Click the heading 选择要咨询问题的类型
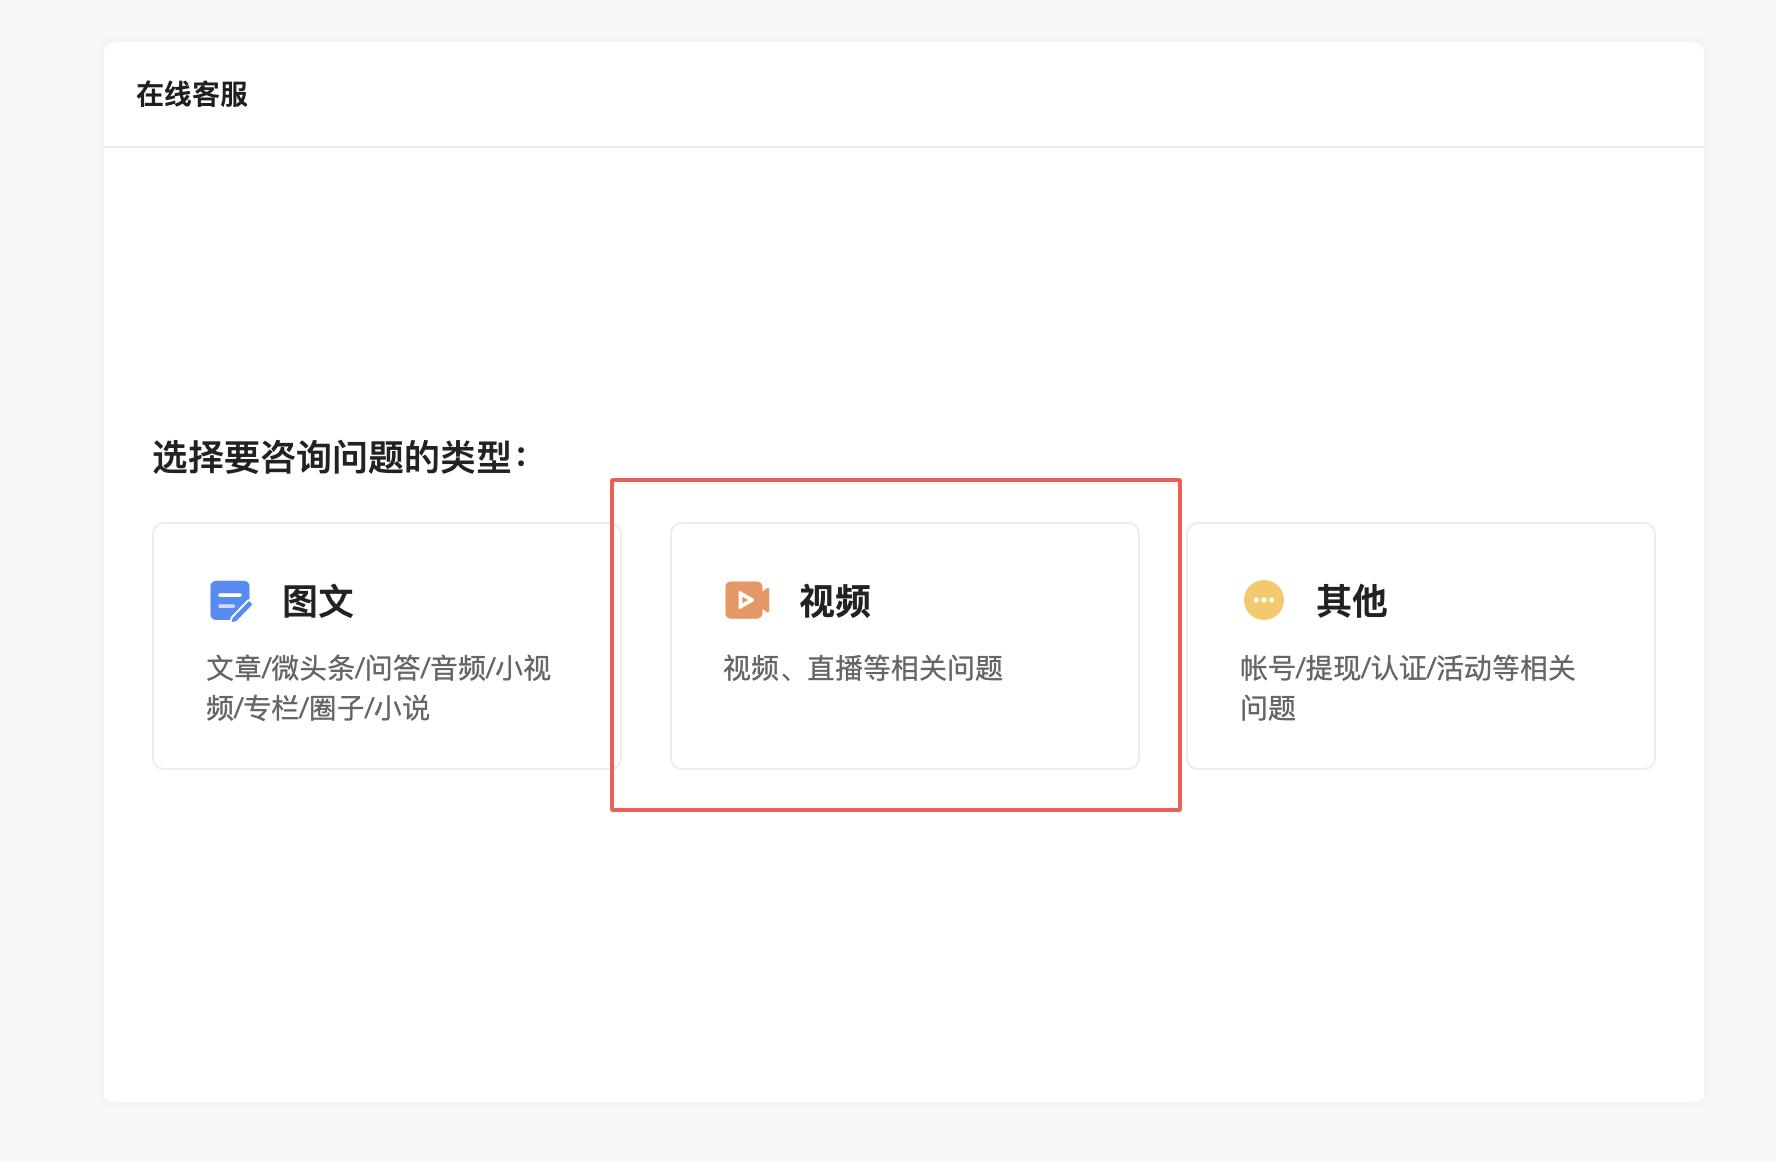Screen dimensions: 1776x1162 (340, 456)
